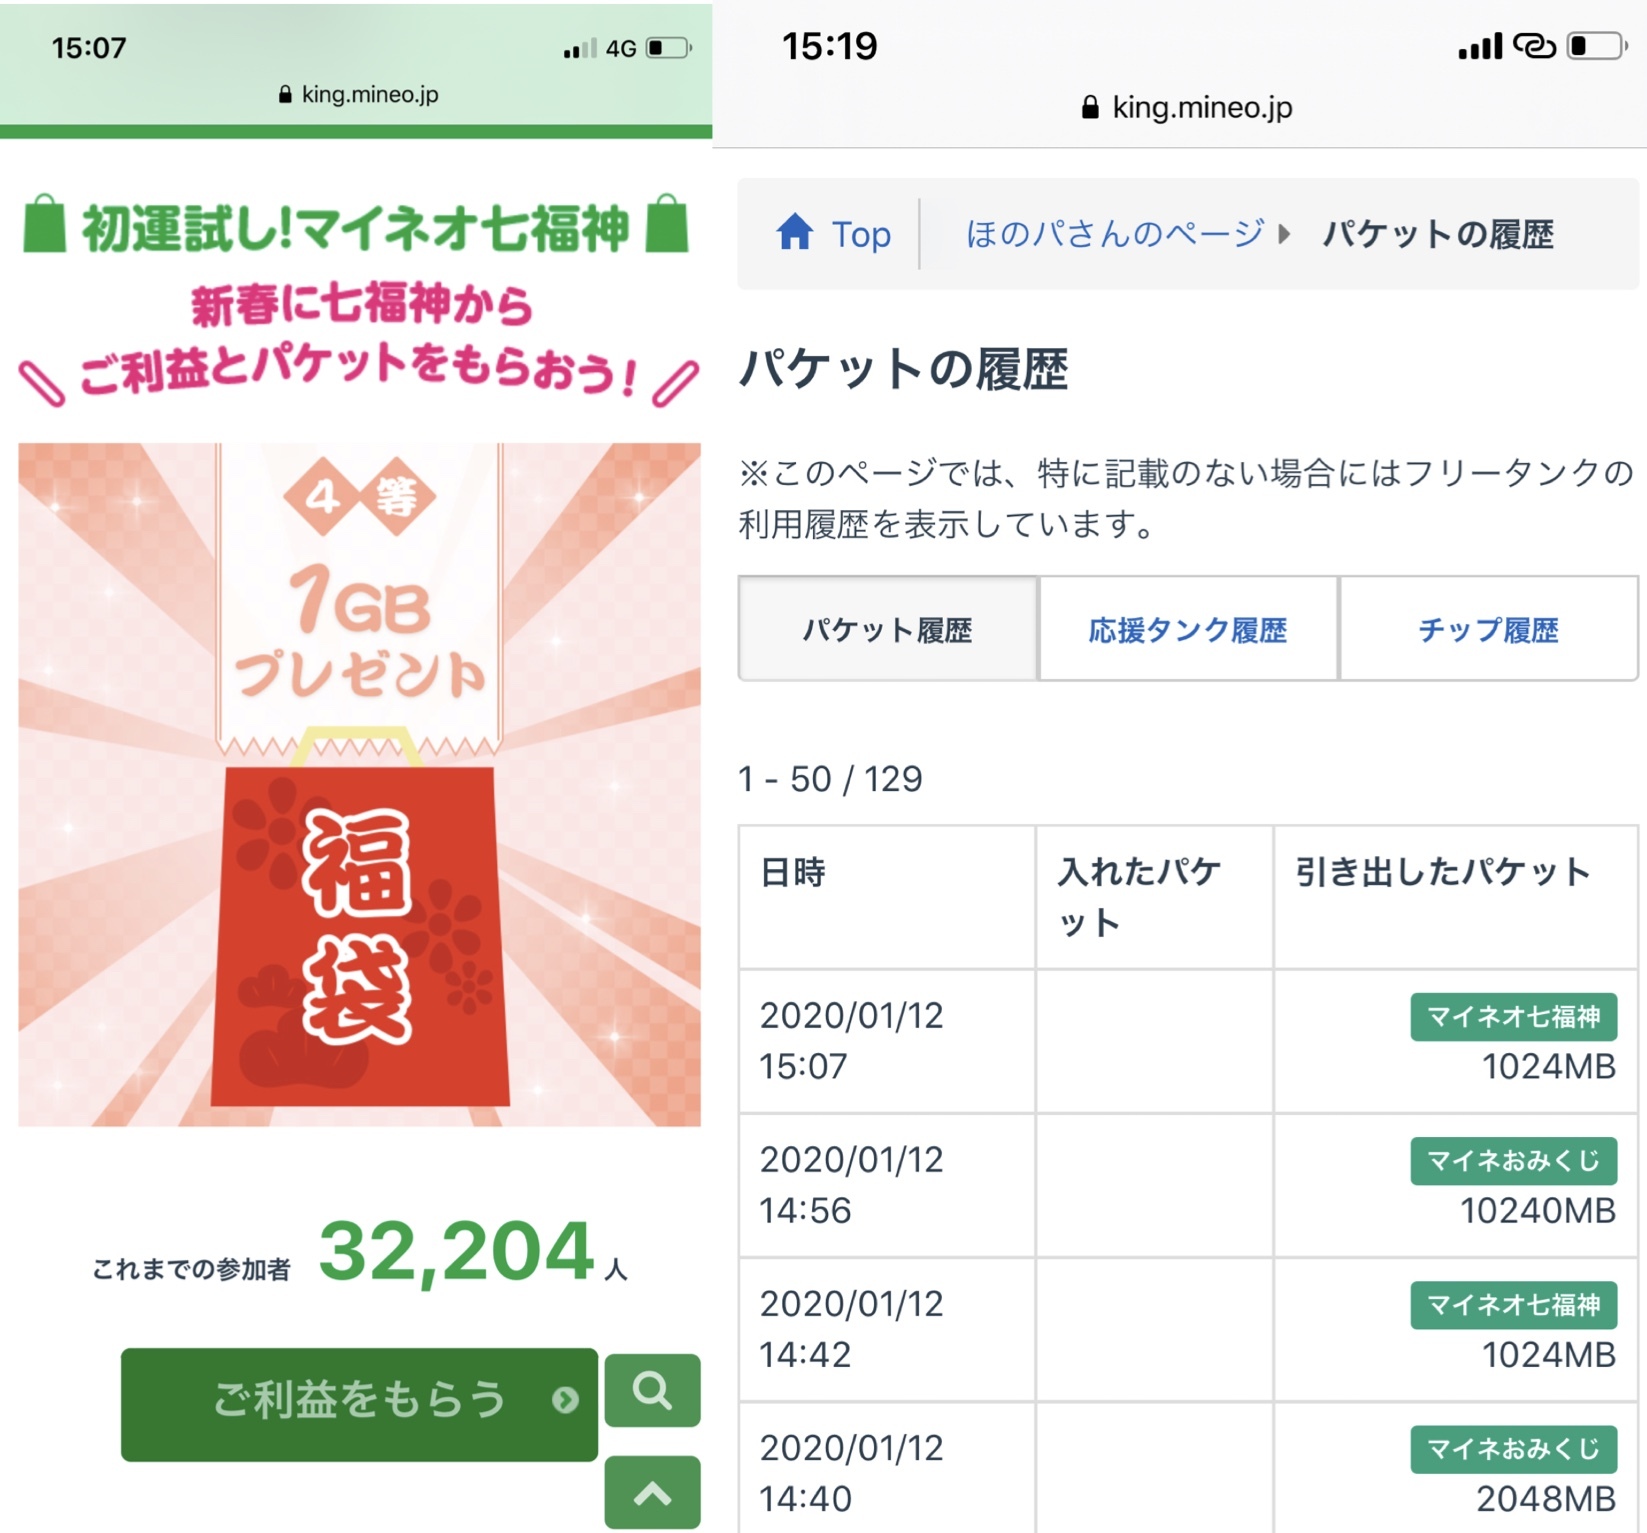
Task: Click the left green shopping bag icon
Action: [x=45, y=224]
